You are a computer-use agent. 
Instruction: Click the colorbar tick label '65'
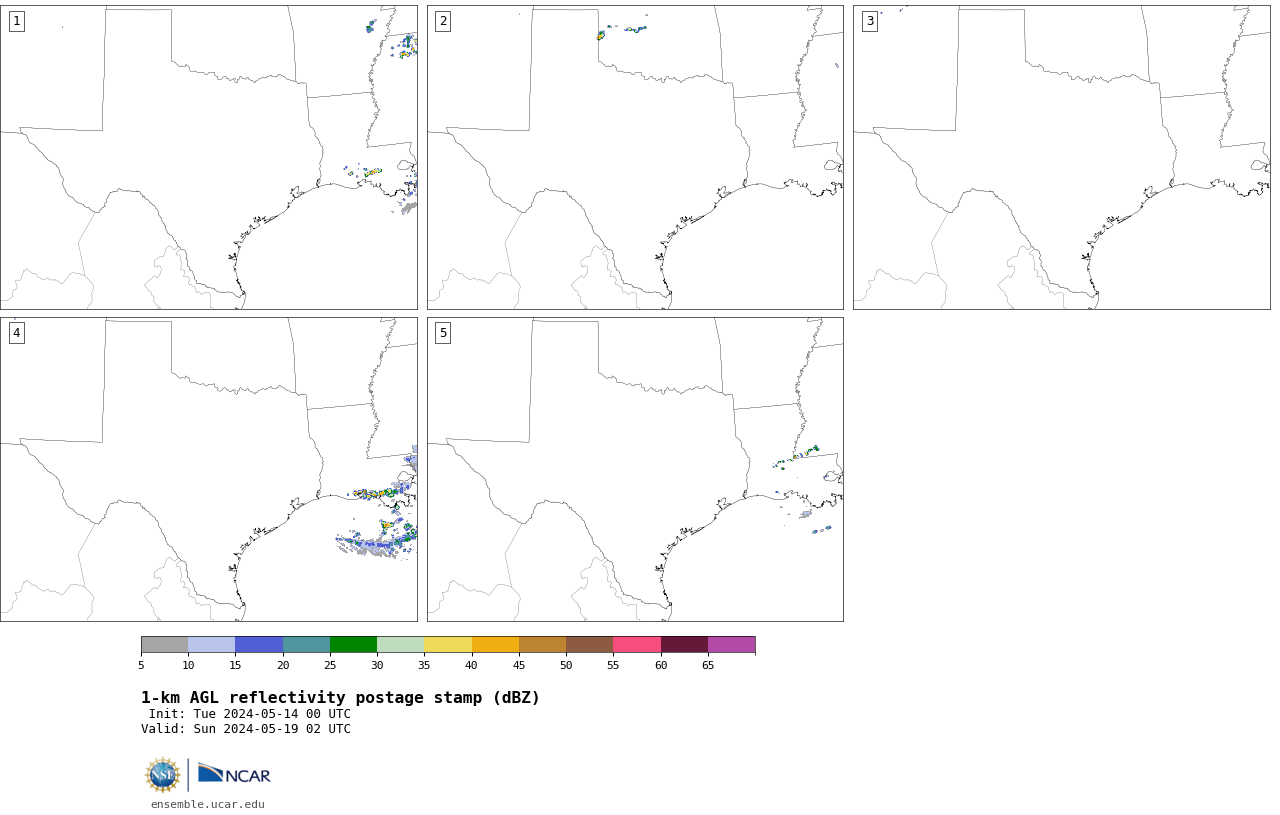[x=708, y=665]
